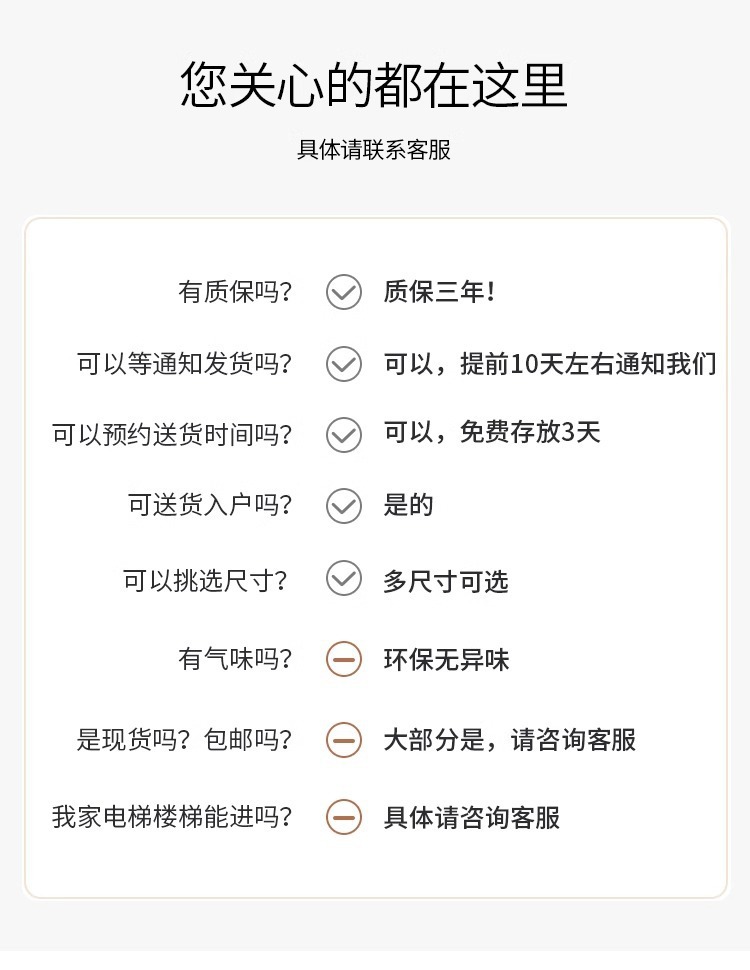Viewport: 750px width, 970px height.
Task: Click the minus icon beside 环保无异味
Action: pyautogui.click(x=343, y=660)
